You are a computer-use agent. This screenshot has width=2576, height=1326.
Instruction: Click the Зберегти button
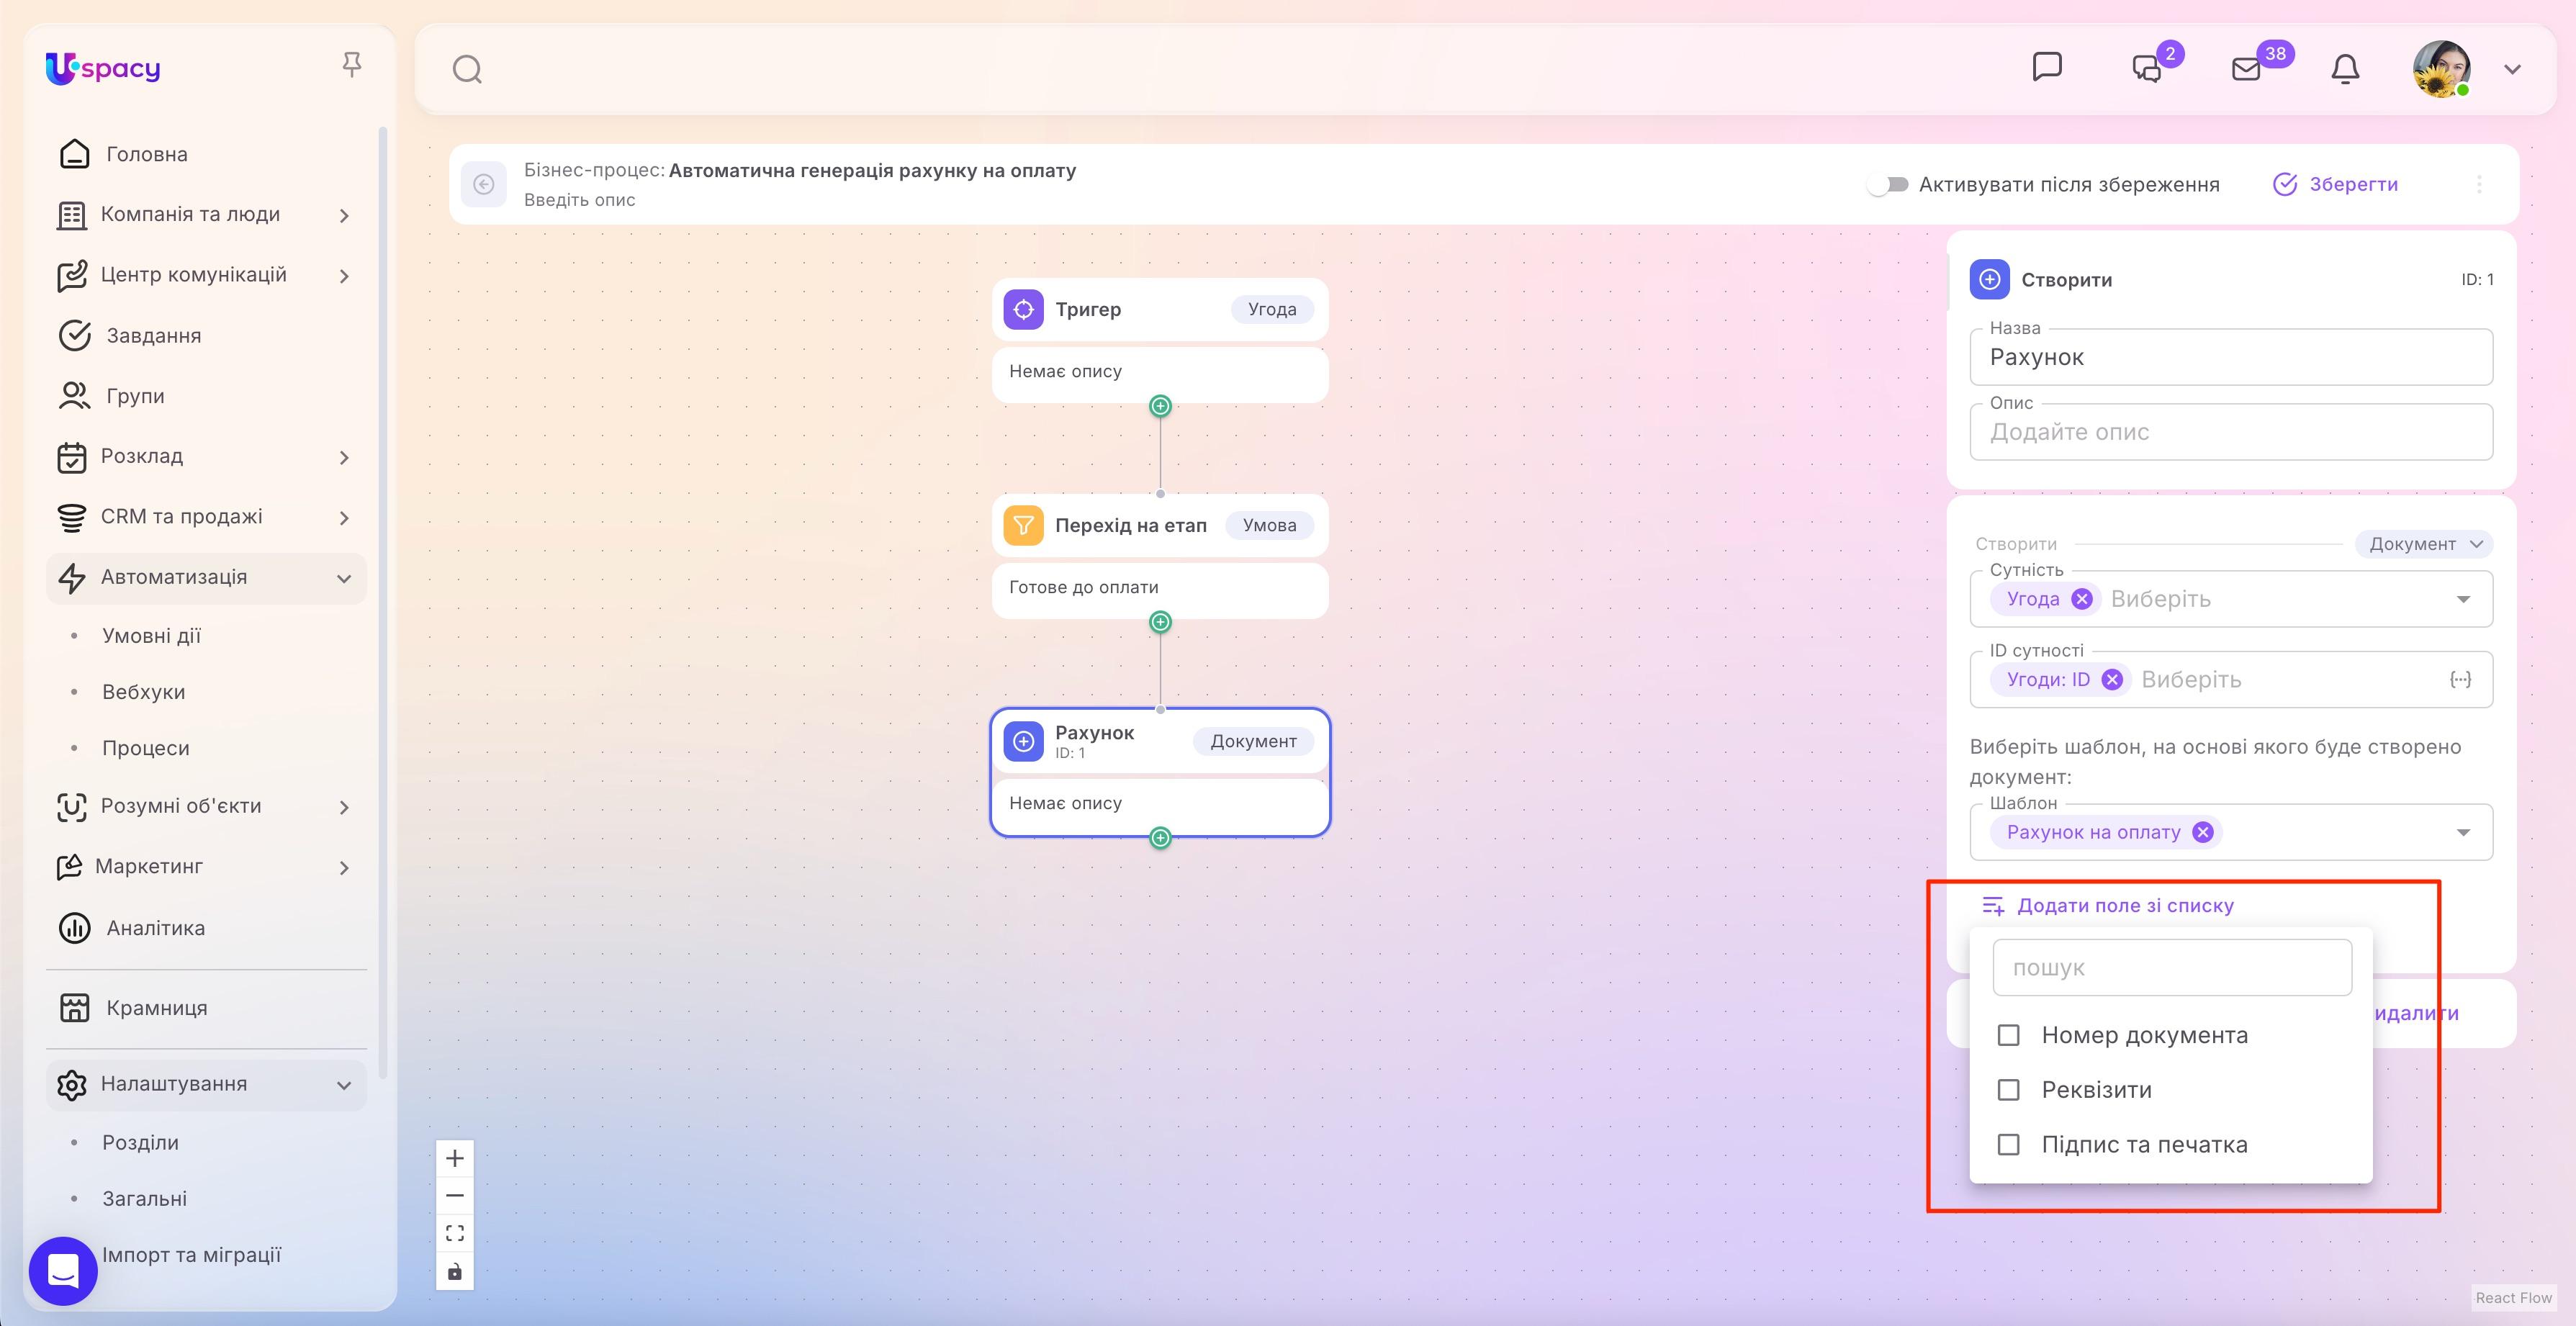coord(2335,184)
